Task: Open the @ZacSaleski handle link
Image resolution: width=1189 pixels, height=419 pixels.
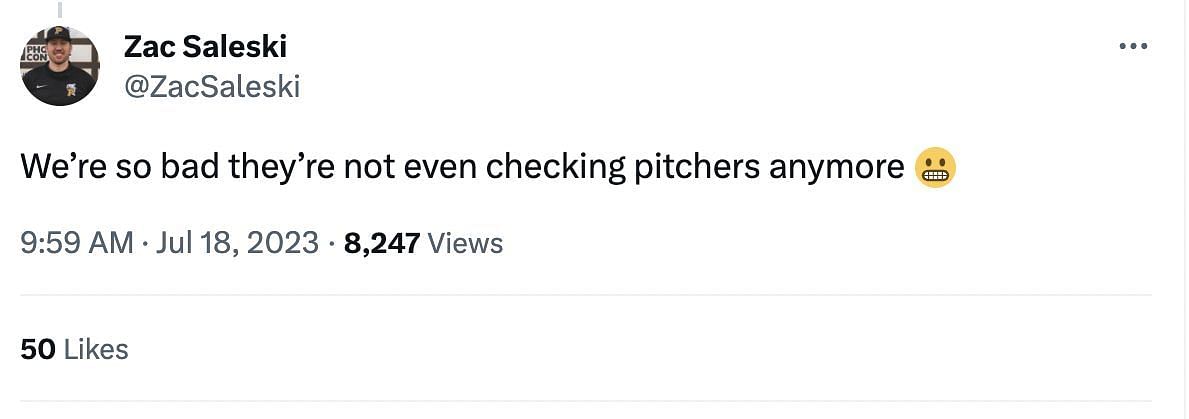Action: (x=211, y=87)
